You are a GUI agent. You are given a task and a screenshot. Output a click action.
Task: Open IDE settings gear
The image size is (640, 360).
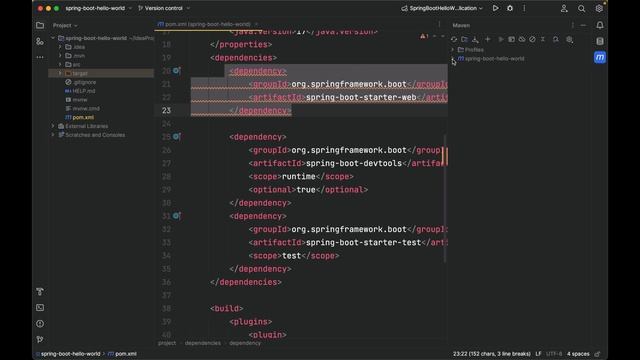[599, 9]
